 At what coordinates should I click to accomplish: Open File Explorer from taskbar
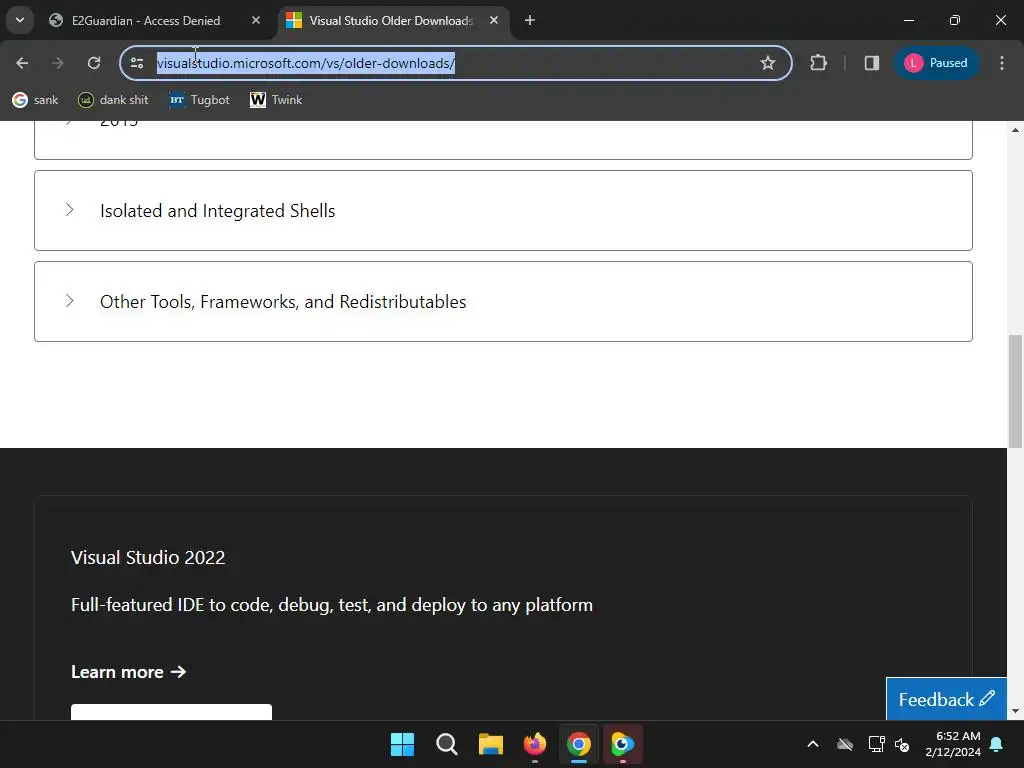[490, 744]
